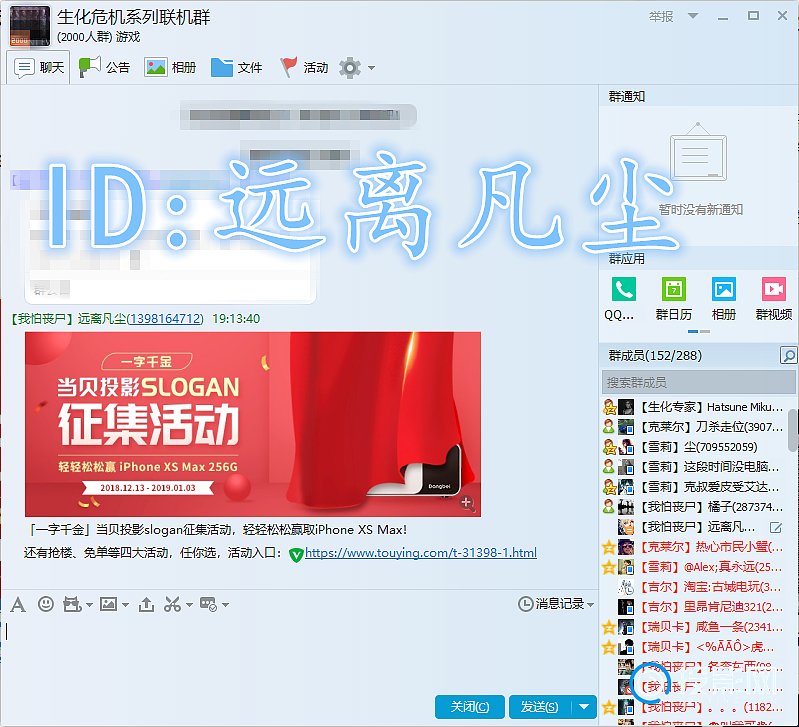Open the 群日历 calendar app
799x727 pixels.
[673, 299]
